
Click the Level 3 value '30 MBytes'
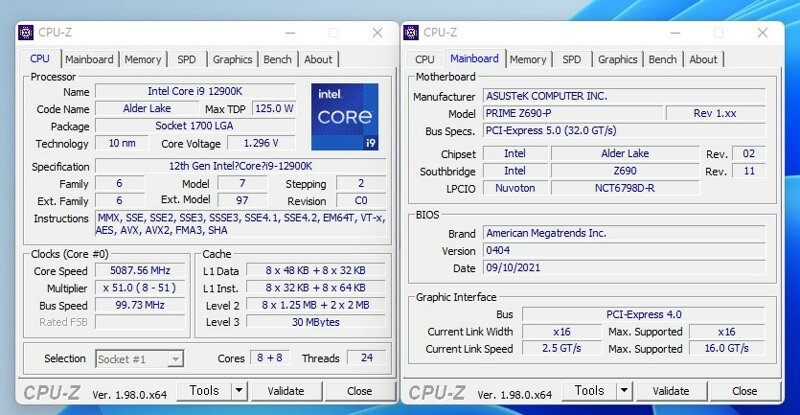pyautogui.click(x=315, y=322)
